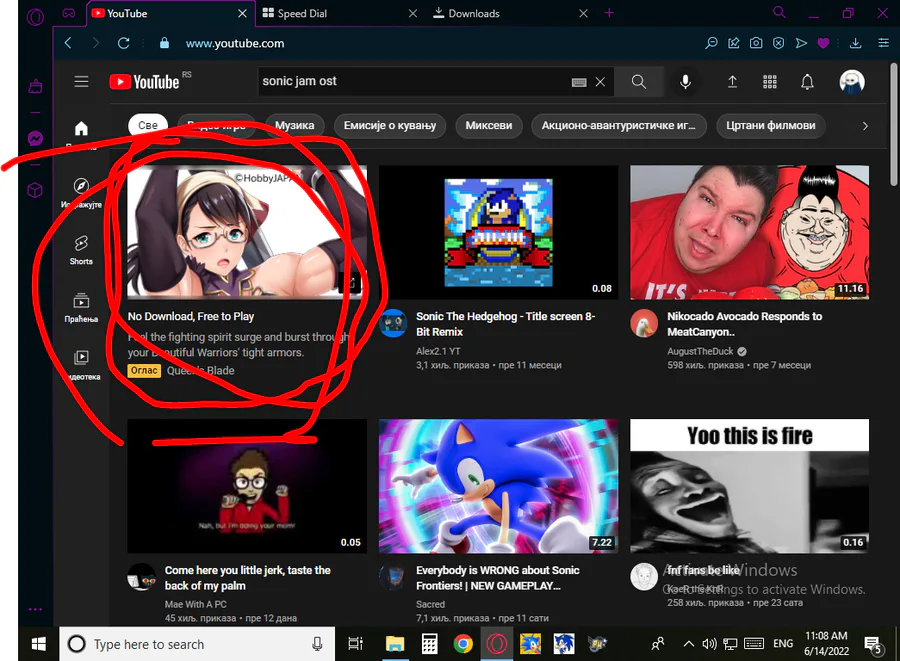Click the heart bookmark icon in address bar
The width and height of the screenshot is (900, 661).
click(x=823, y=43)
